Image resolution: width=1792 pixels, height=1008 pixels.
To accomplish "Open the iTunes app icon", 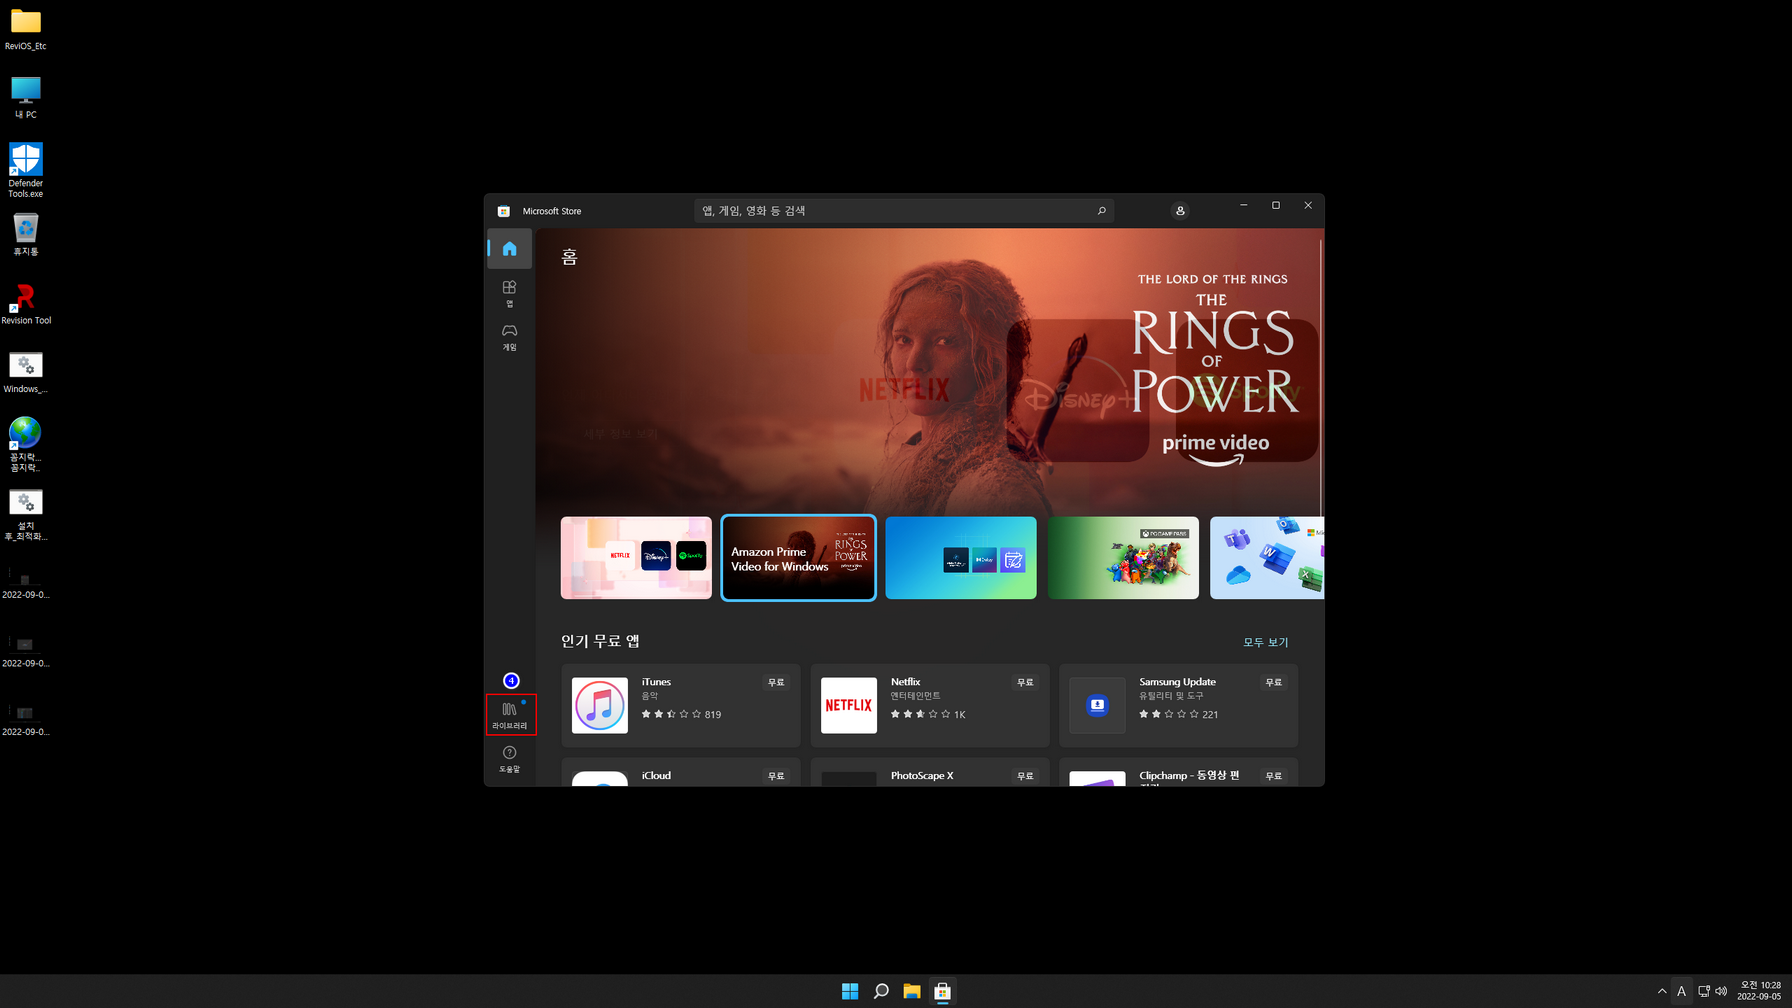I will [599, 705].
